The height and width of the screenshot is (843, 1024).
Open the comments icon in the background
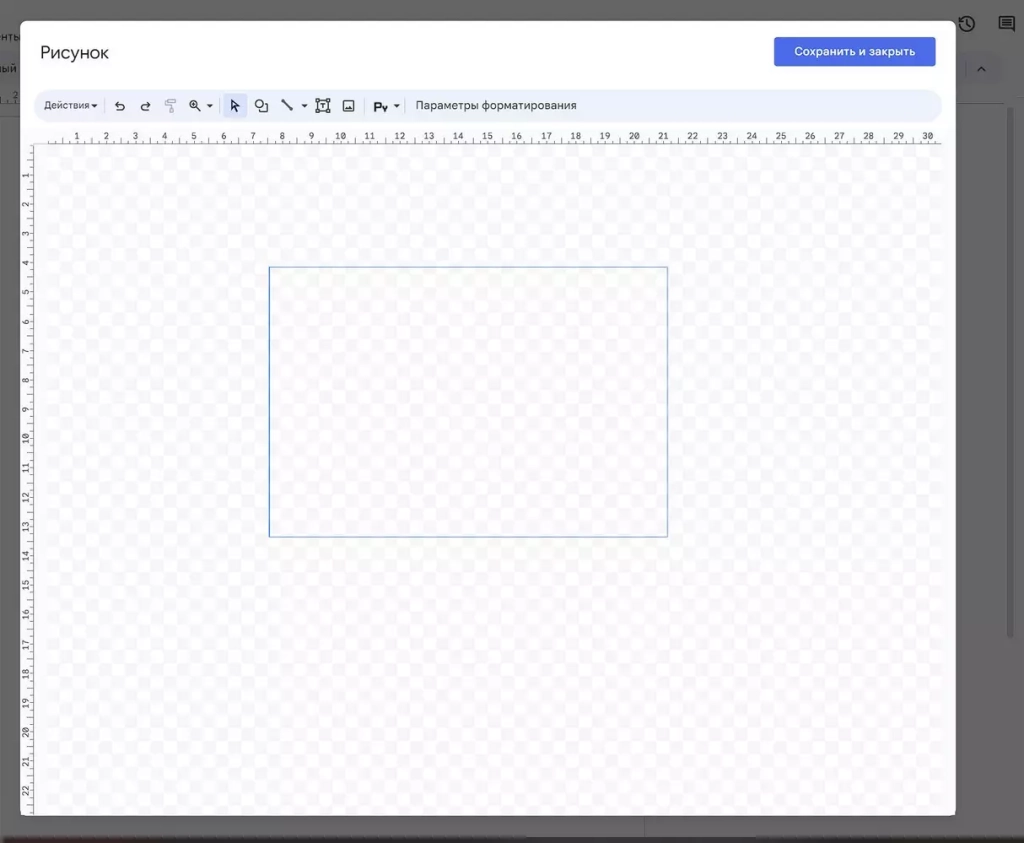[x=1006, y=24]
